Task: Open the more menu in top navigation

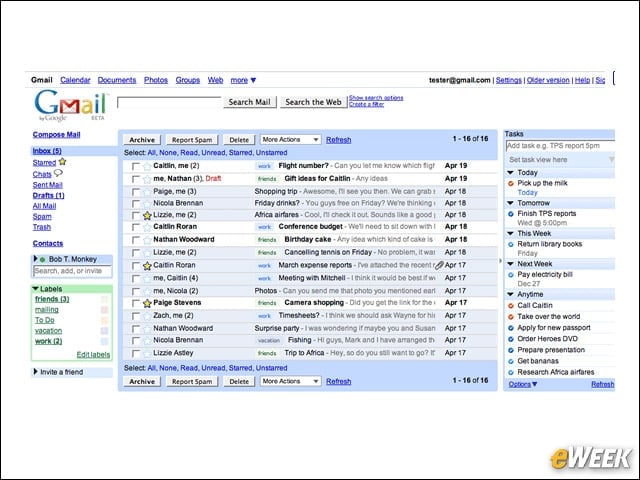Action: (243, 80)
